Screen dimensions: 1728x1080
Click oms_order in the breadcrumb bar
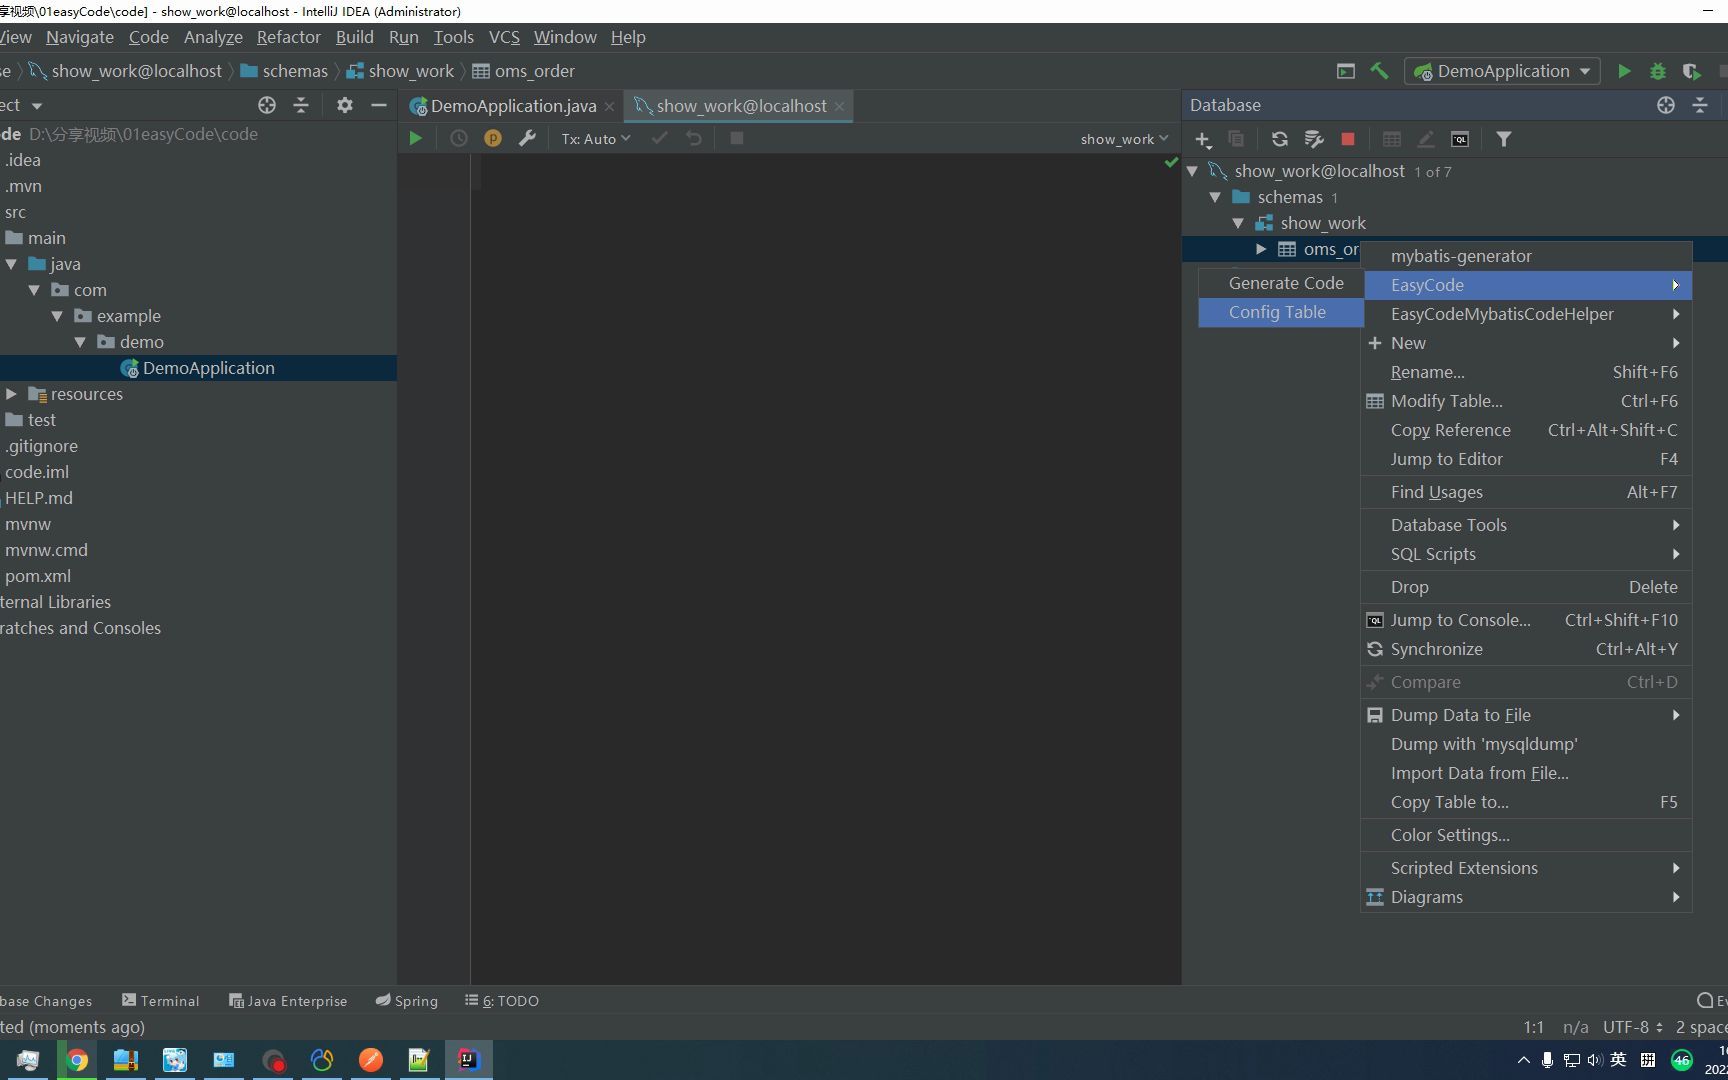[524, 71]
